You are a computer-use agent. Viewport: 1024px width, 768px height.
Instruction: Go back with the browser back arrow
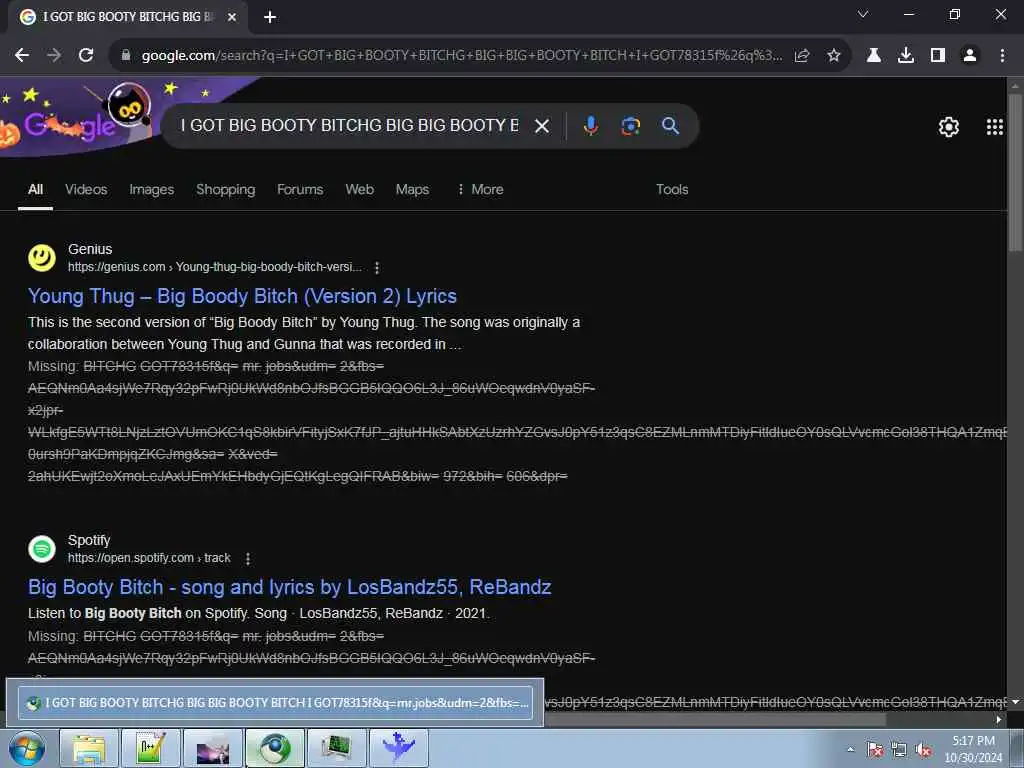(x=22, y=56)
